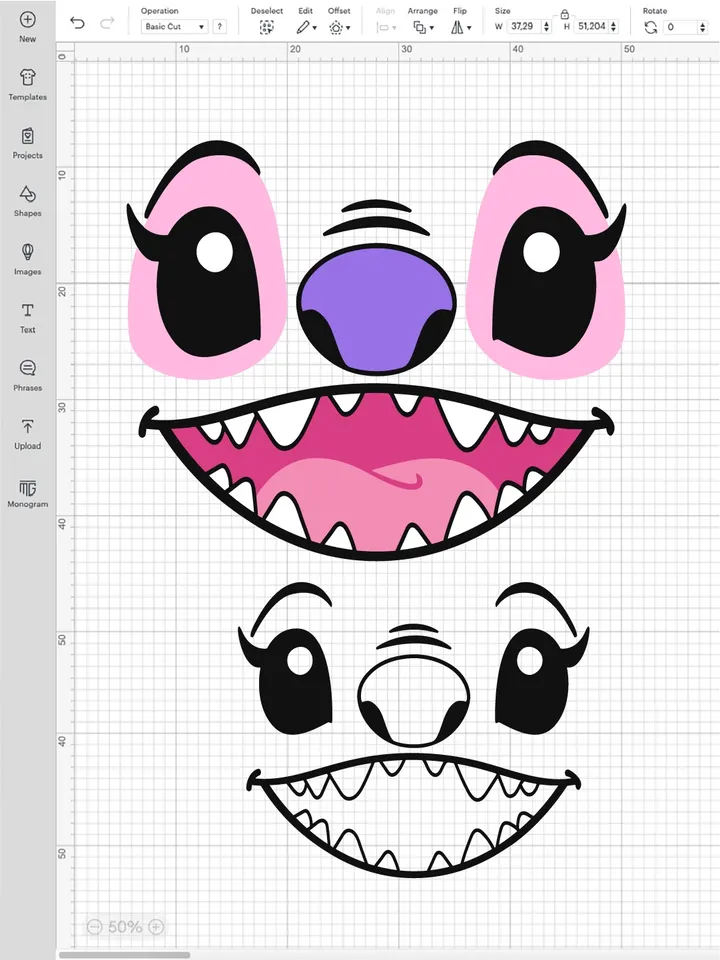Click the zoom in plus button
Viewport: 720px width, 960px height.
156,927
